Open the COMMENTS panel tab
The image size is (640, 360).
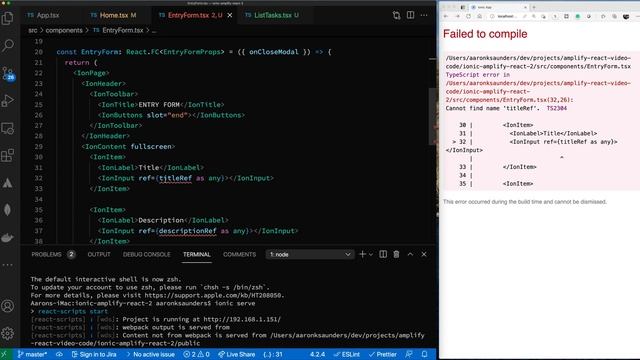pyautogui.click(x=239, y=254)
